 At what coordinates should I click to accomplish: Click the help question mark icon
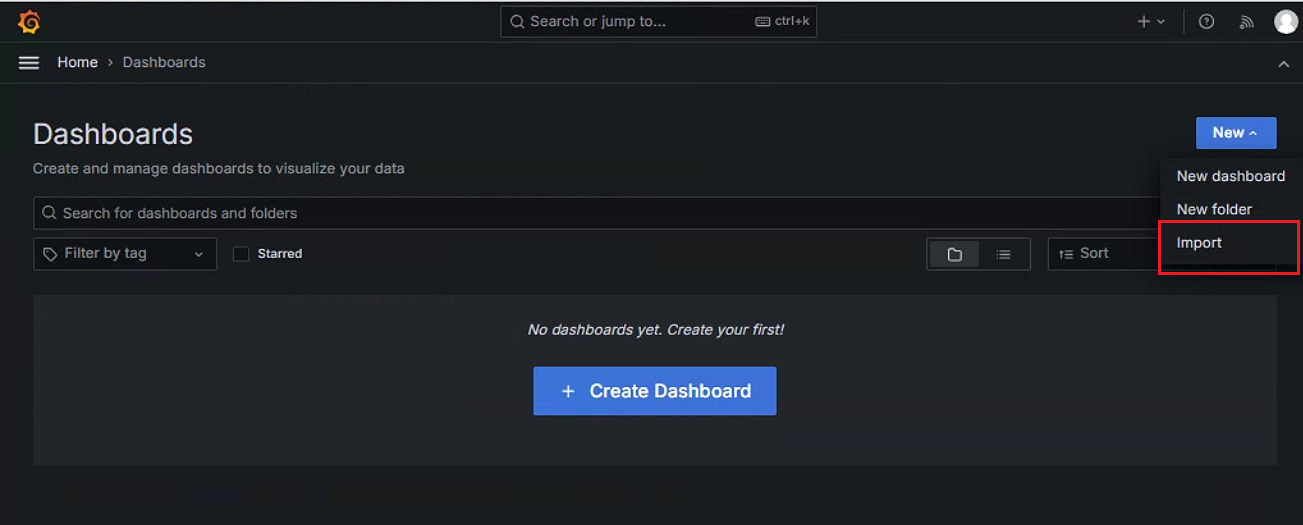tap(1207, 21)
